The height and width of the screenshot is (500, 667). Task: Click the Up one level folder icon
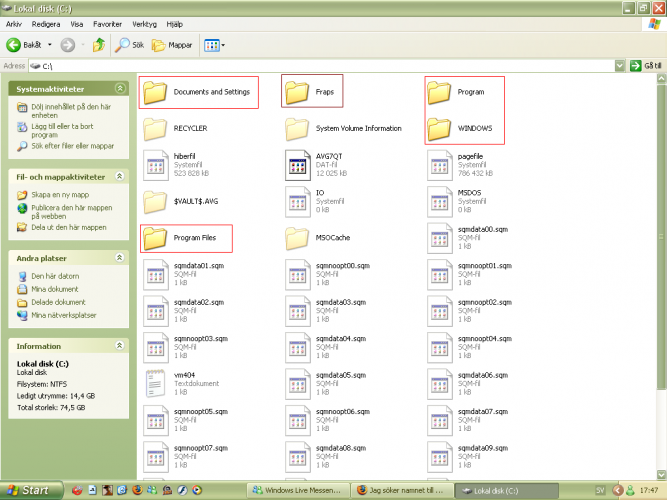tap(99, 45)
